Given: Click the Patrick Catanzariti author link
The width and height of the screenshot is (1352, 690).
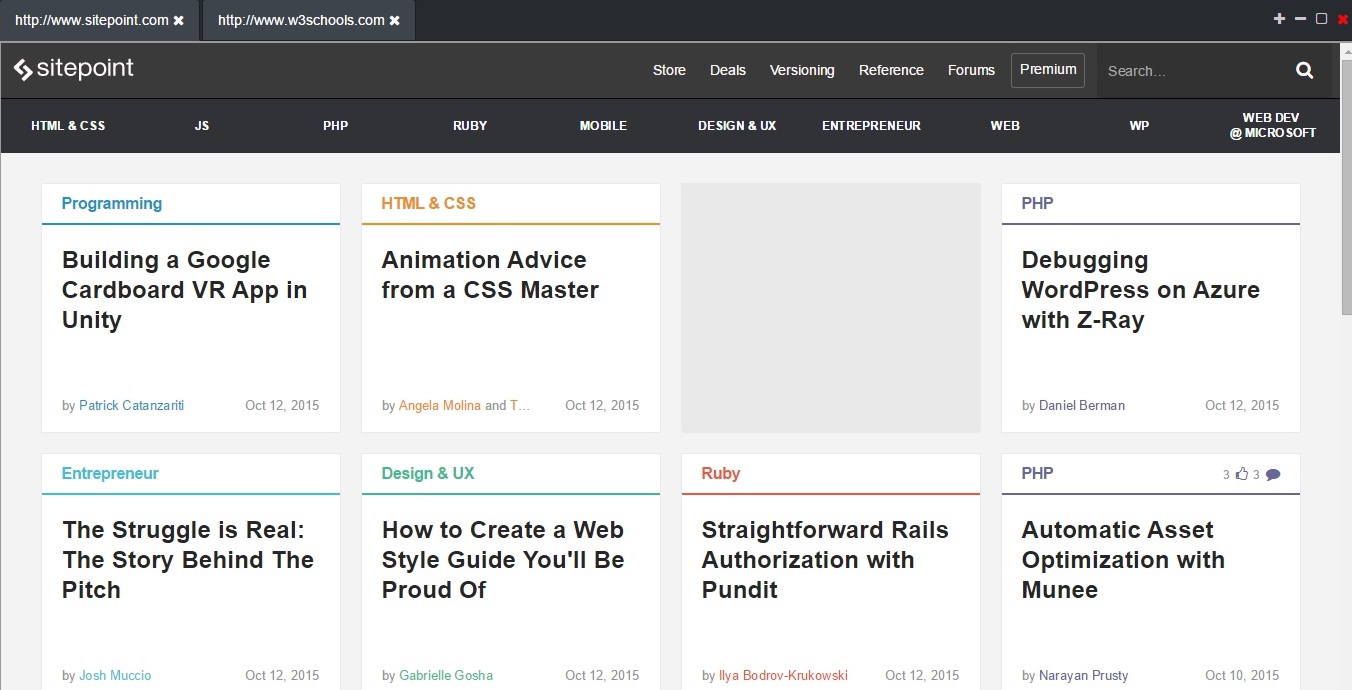Looking at the screenshot, I should pyautogui.click(x=131, y=405).
